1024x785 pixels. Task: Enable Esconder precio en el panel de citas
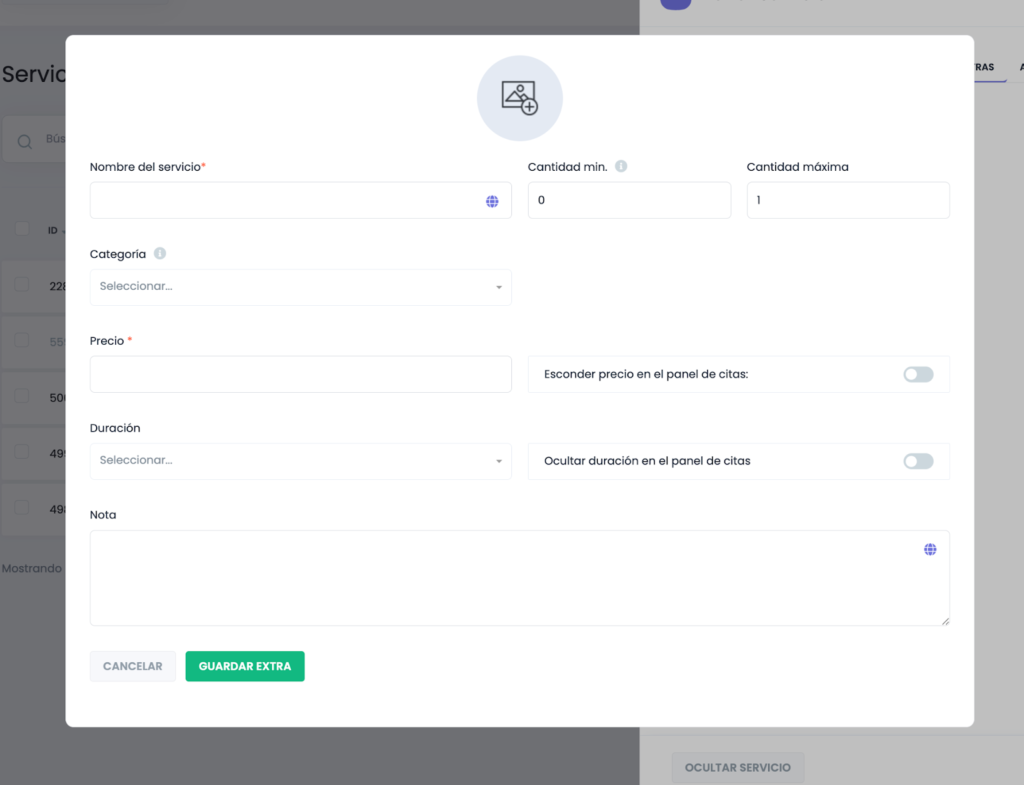(917, 374)
